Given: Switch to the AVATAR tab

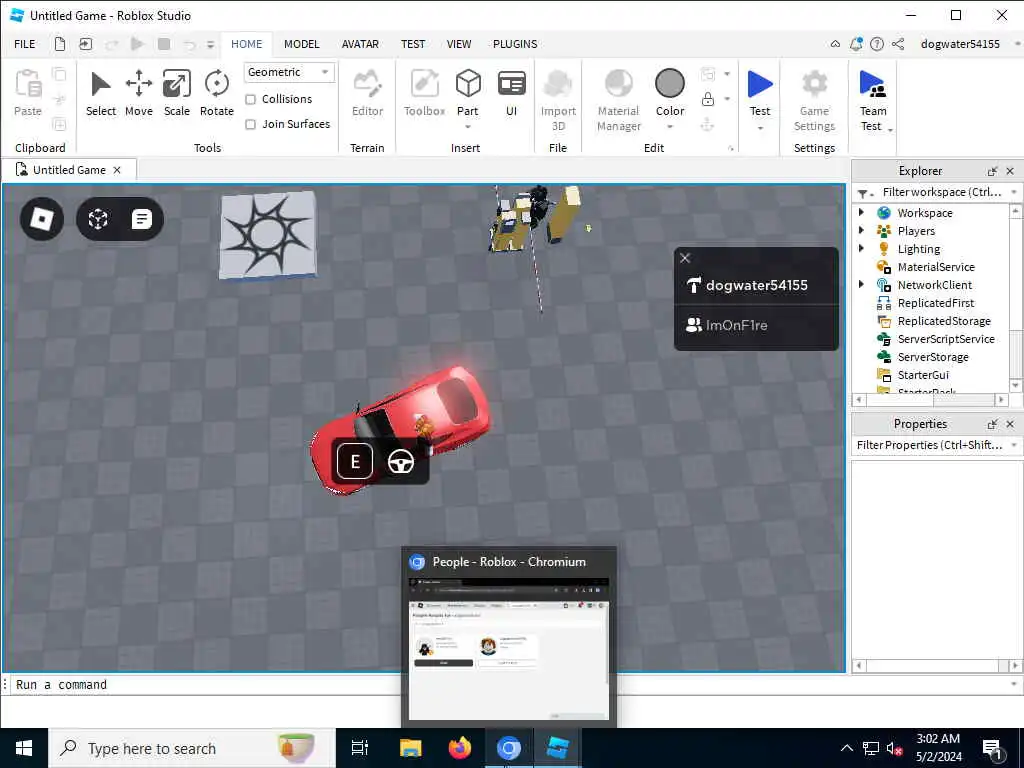Looking at the screenshot, I should (360, 44).
